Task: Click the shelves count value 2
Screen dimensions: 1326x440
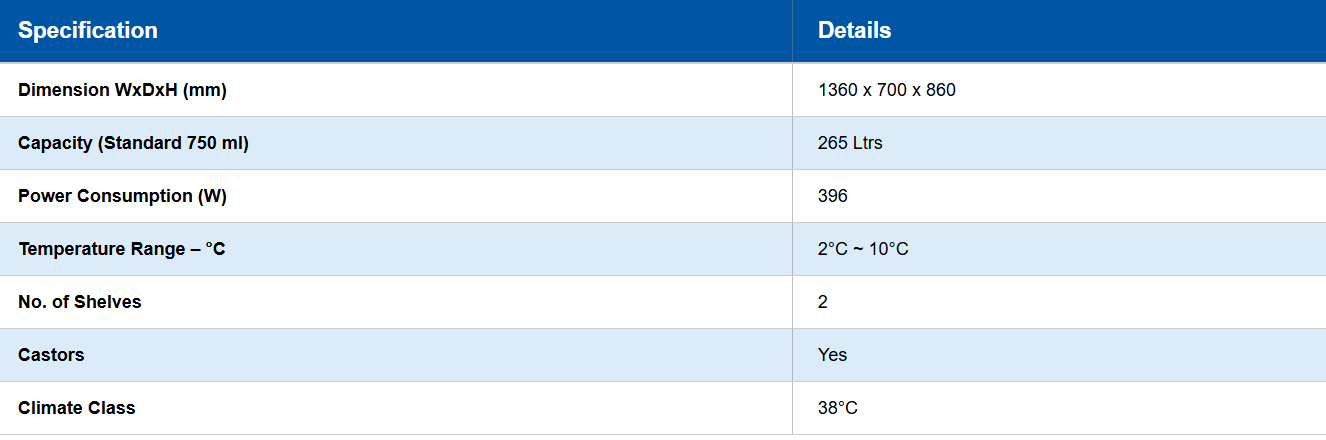Action: [823, 302]
